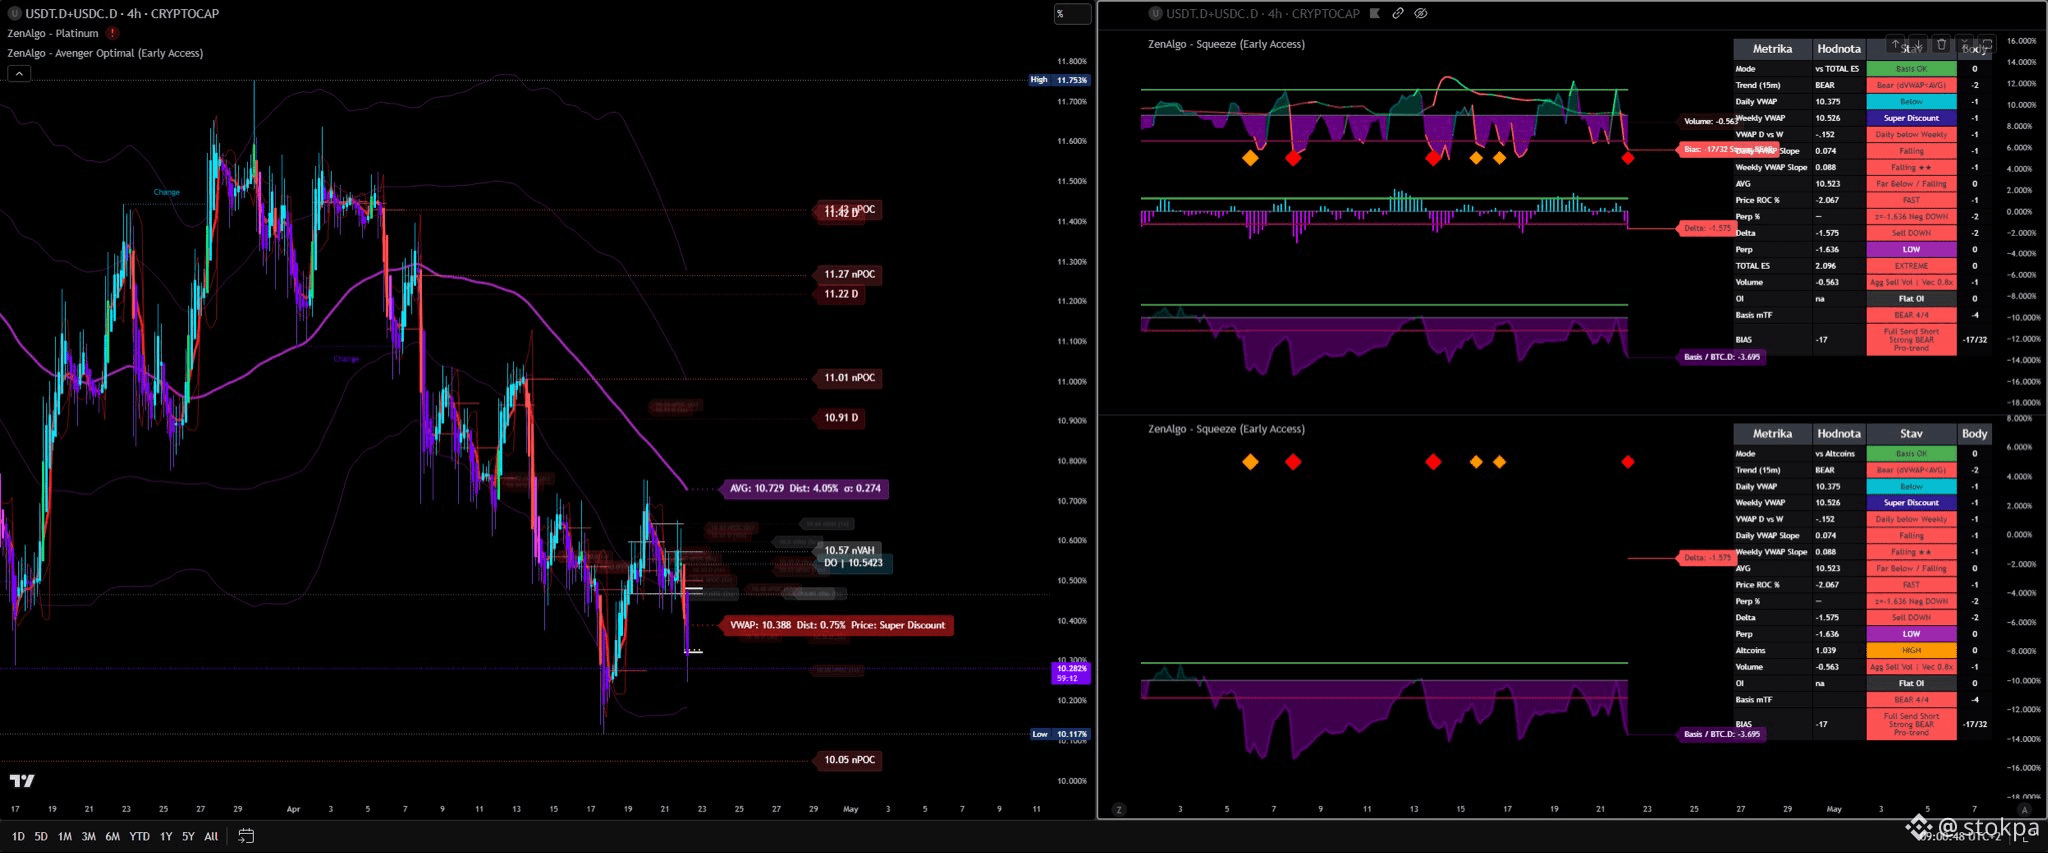Click the Basis / BTC.D: -3.695 label in lower pane
The width and height of the screenshot is (2048, 853).
[x=1721, y=734]
